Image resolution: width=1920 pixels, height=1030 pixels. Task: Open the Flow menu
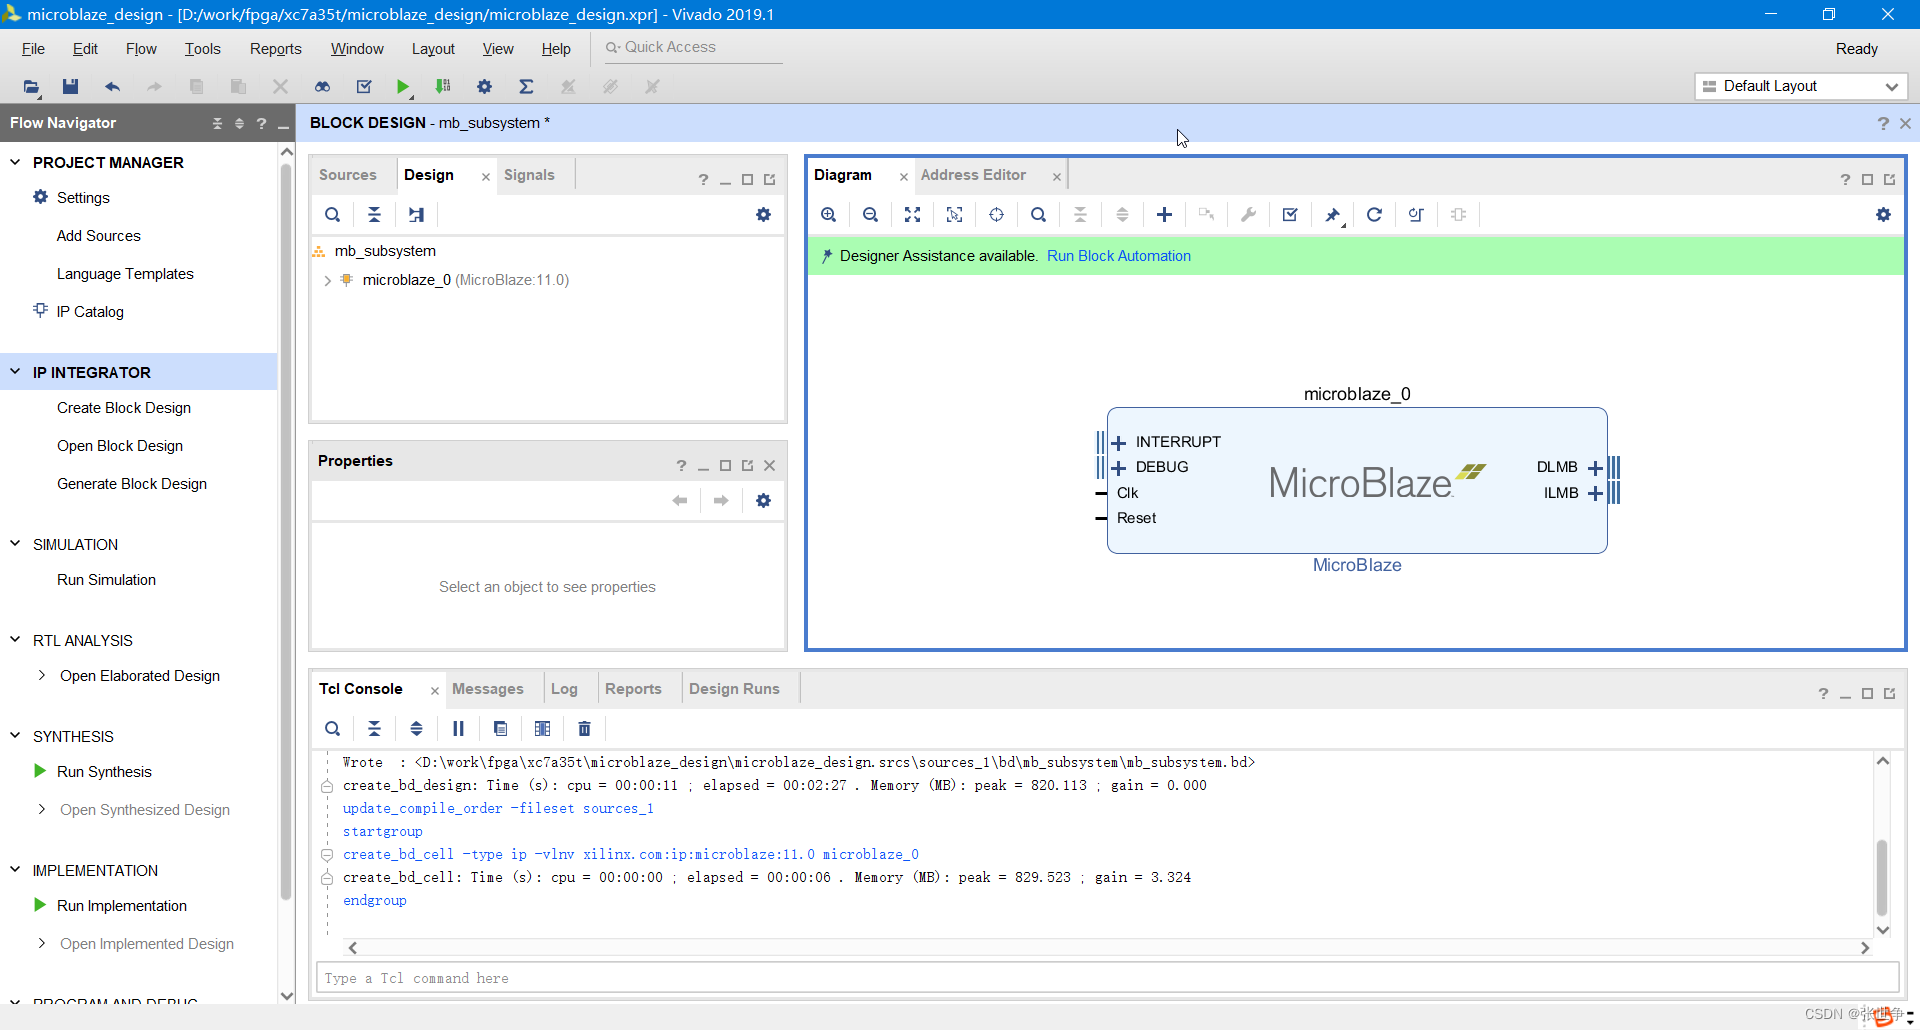pos(141,48)
